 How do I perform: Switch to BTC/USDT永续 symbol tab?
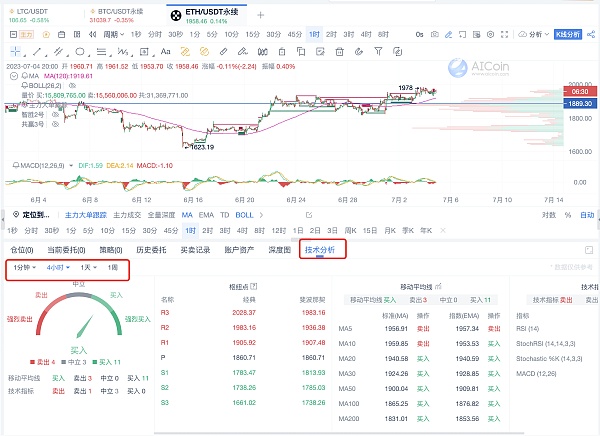tap(116, 15)
